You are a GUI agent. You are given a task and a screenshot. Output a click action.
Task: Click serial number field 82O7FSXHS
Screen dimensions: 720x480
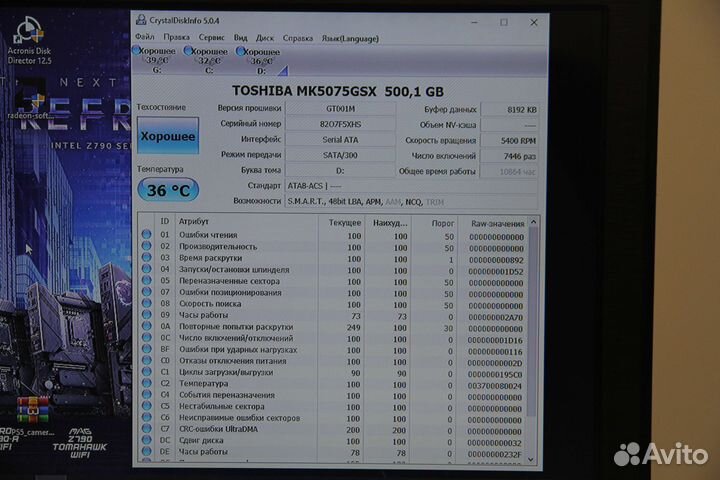pyautogui.click(x=340, y=124)
